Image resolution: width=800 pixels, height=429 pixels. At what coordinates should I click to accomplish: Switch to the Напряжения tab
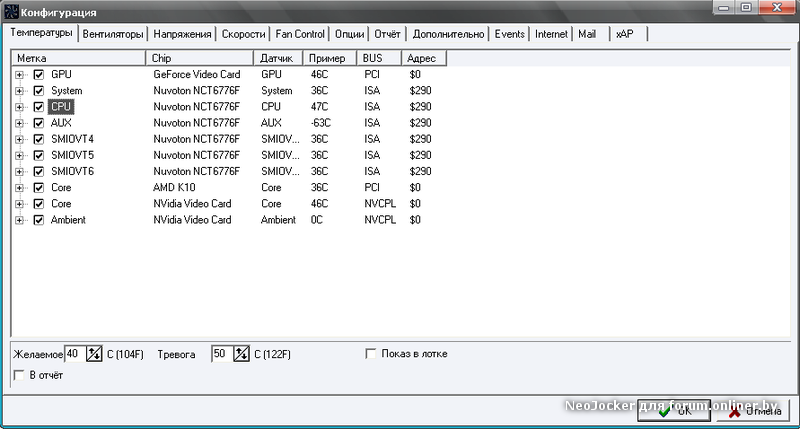[182, 34]
